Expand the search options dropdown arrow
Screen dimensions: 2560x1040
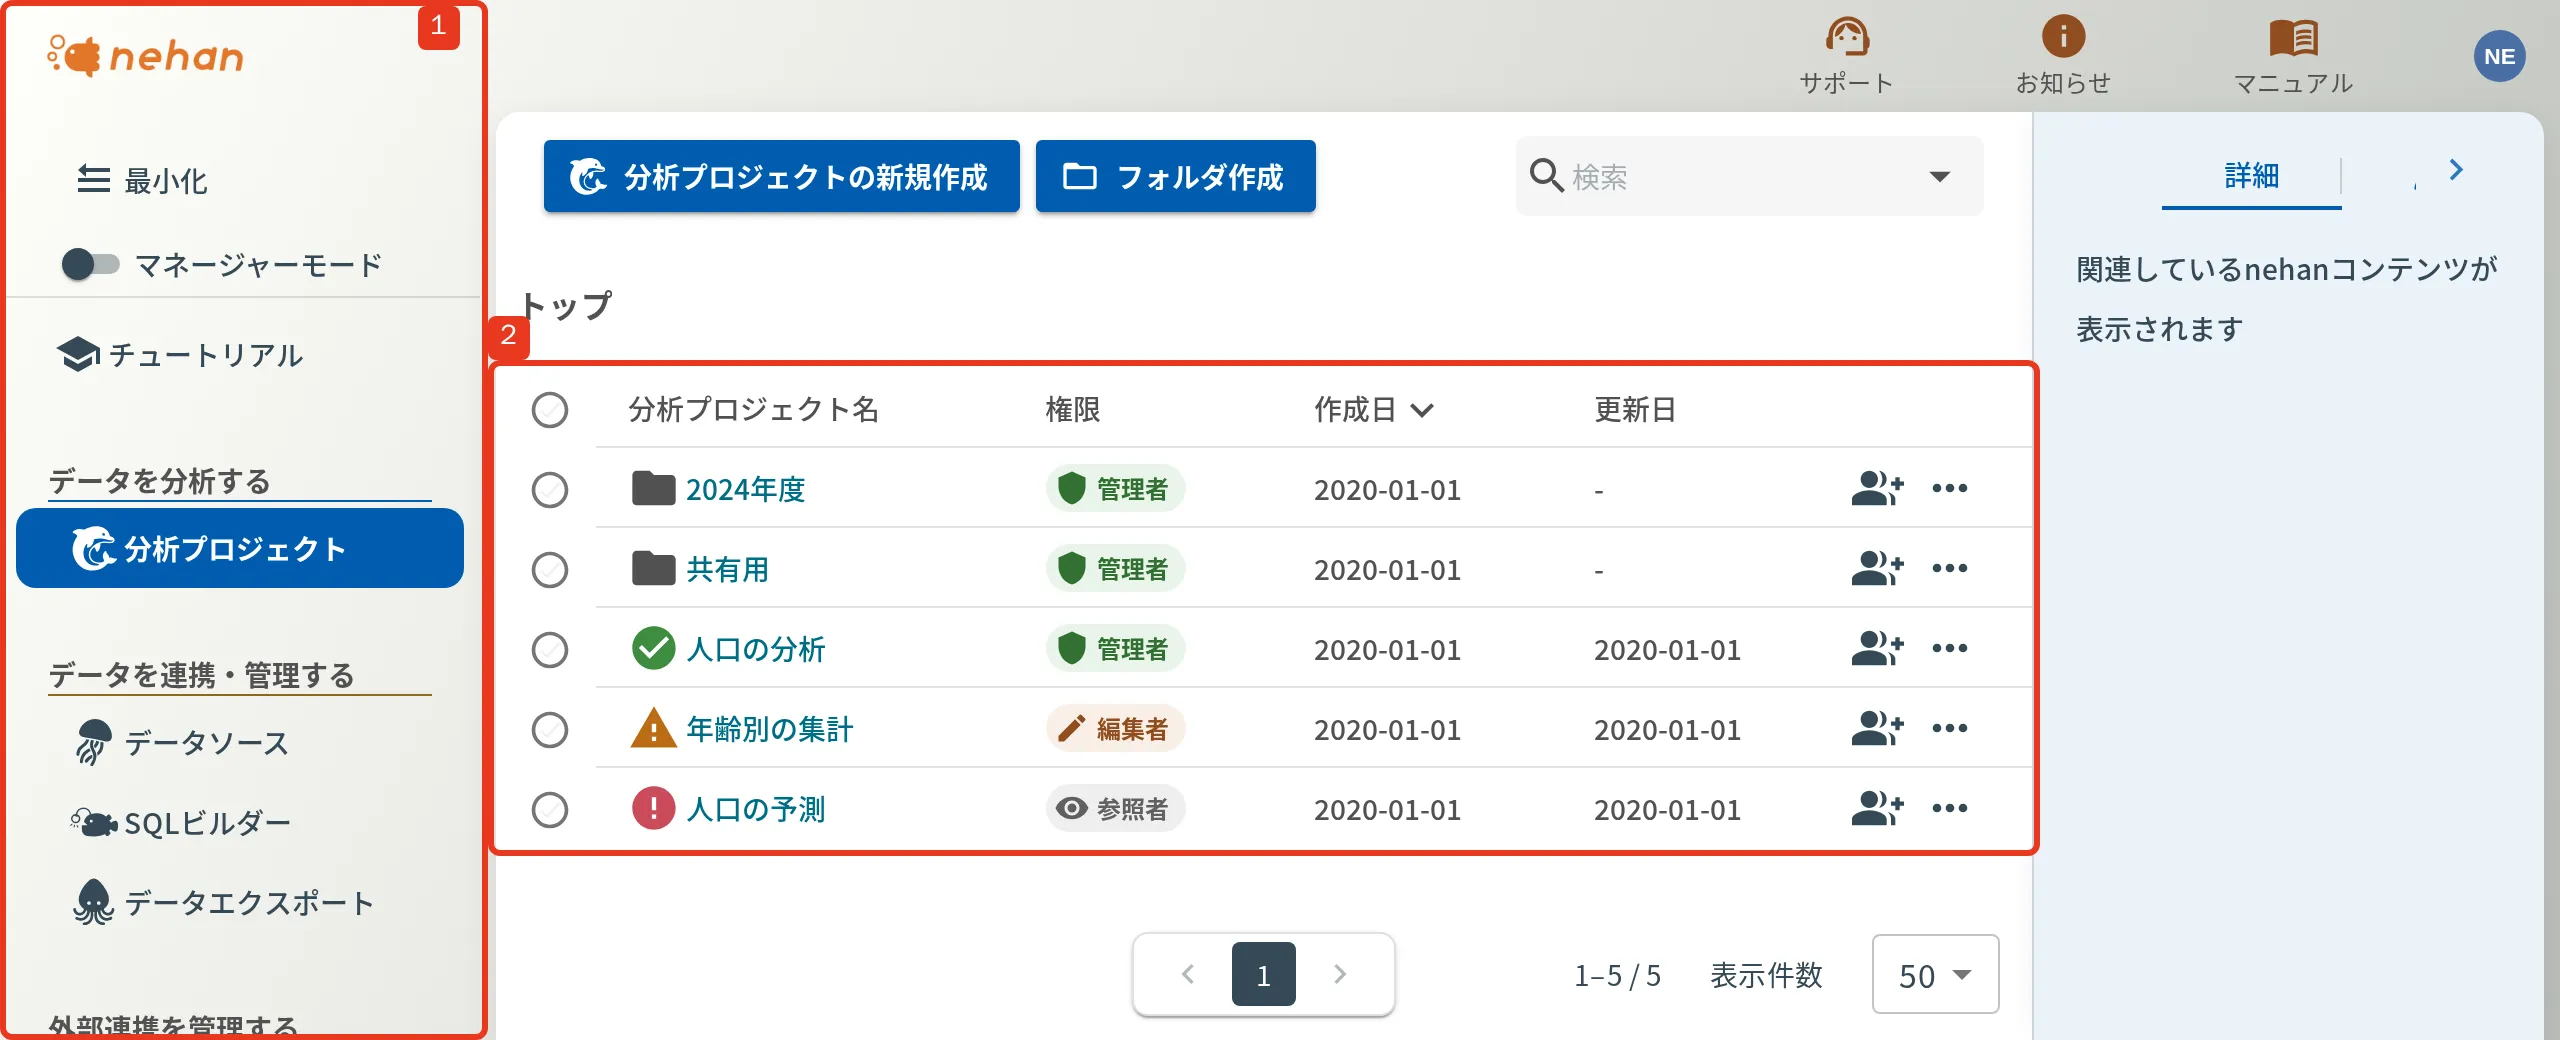tap(1939, 177)
